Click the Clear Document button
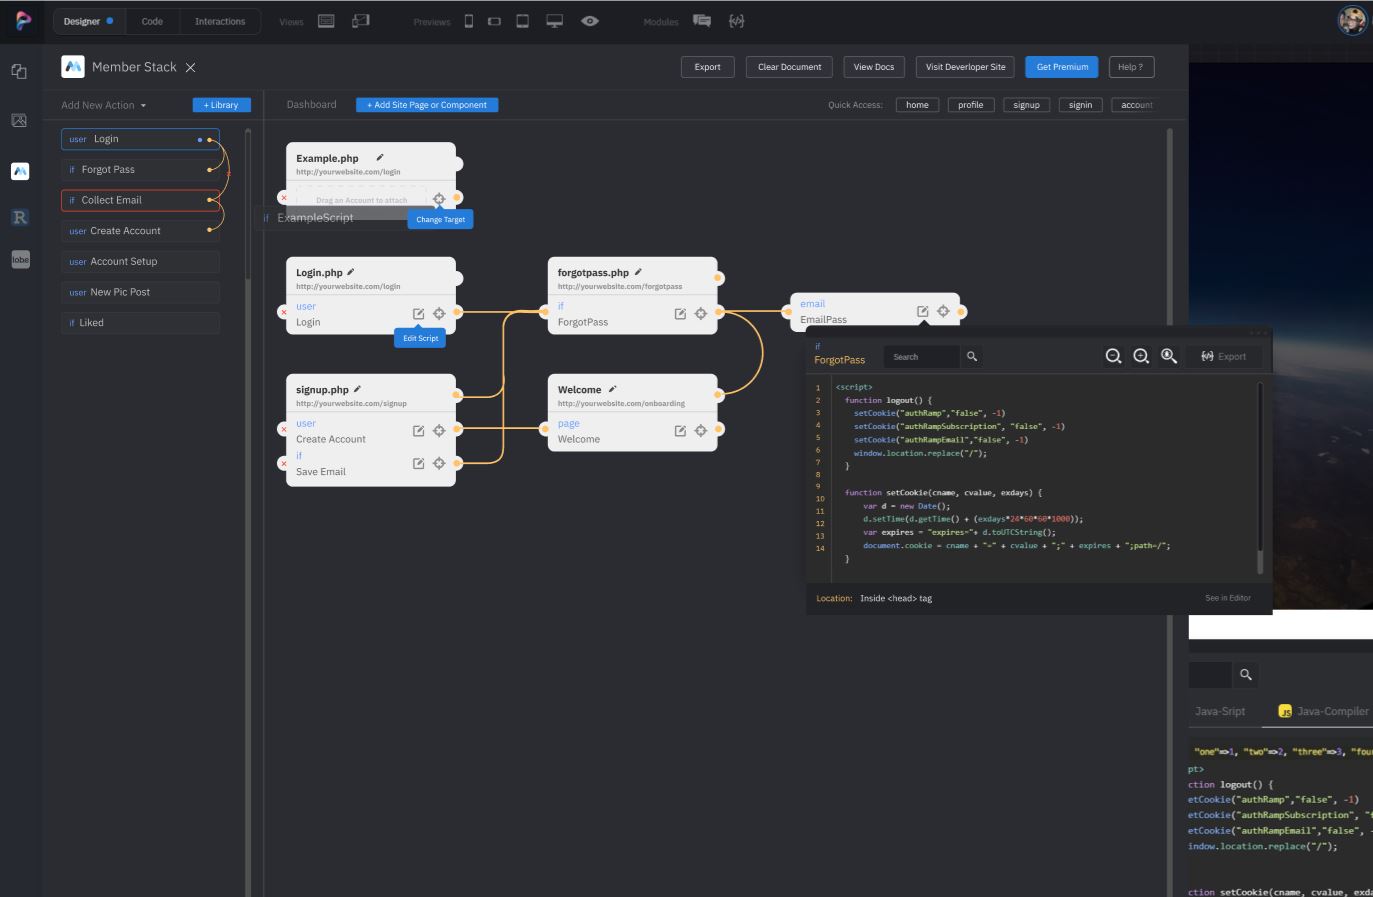Viewport: 1373px width, 897px height. [790, 67]
